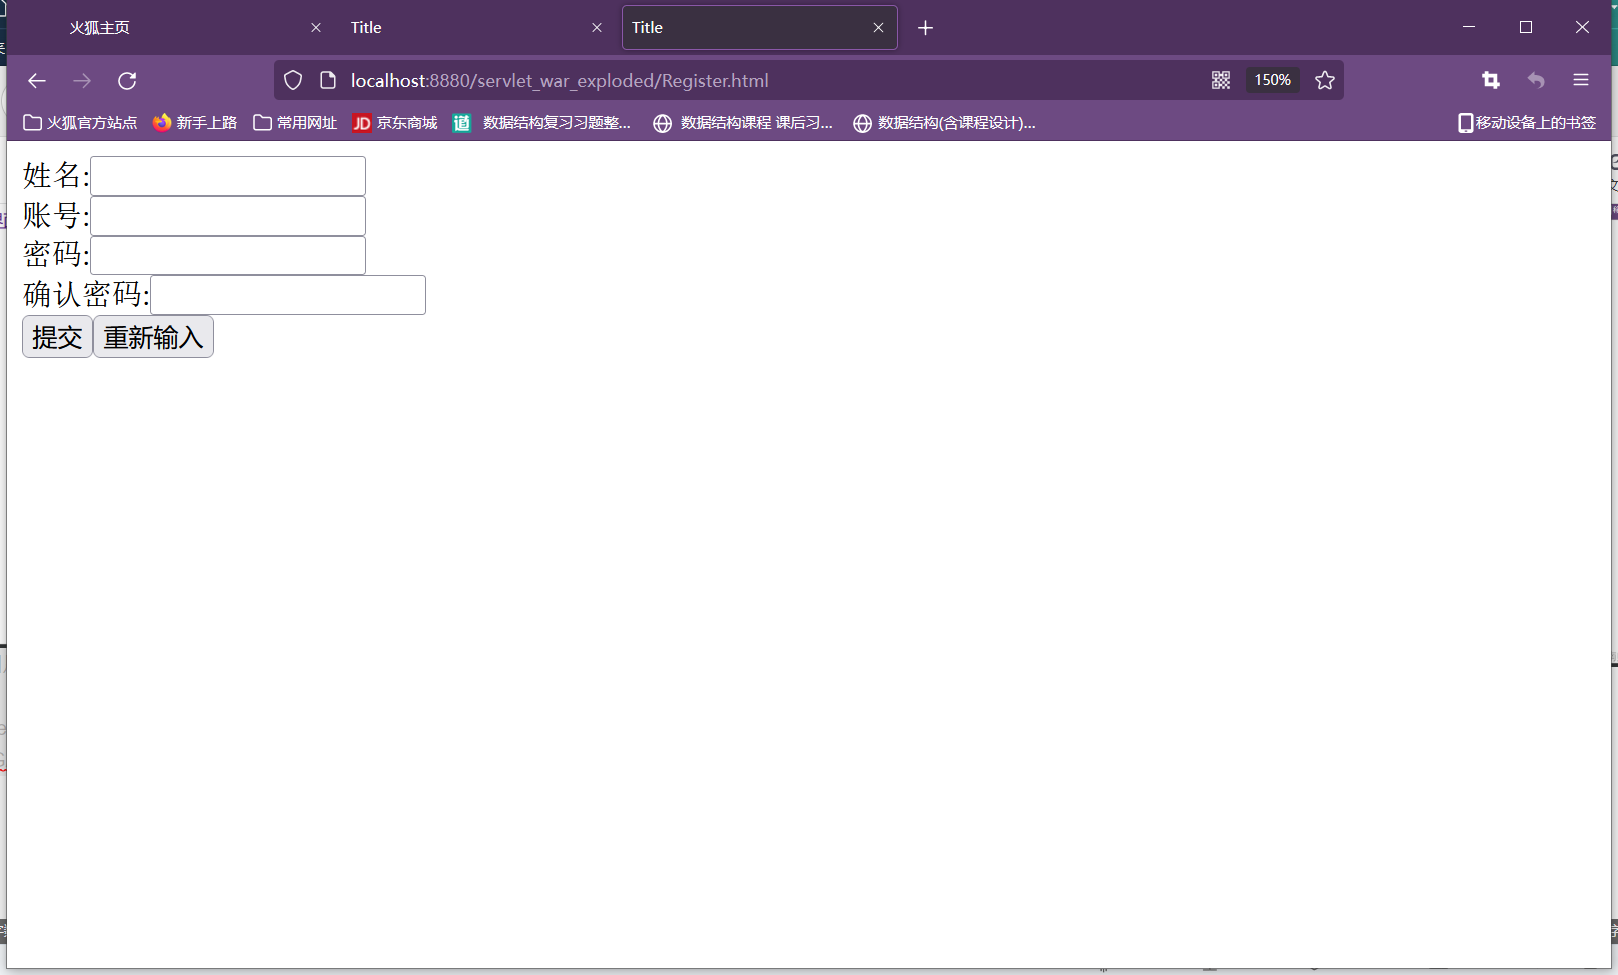Open 火狐官方站点 bookmark folder
1618x975 pixels.
(x=80, y=123)
